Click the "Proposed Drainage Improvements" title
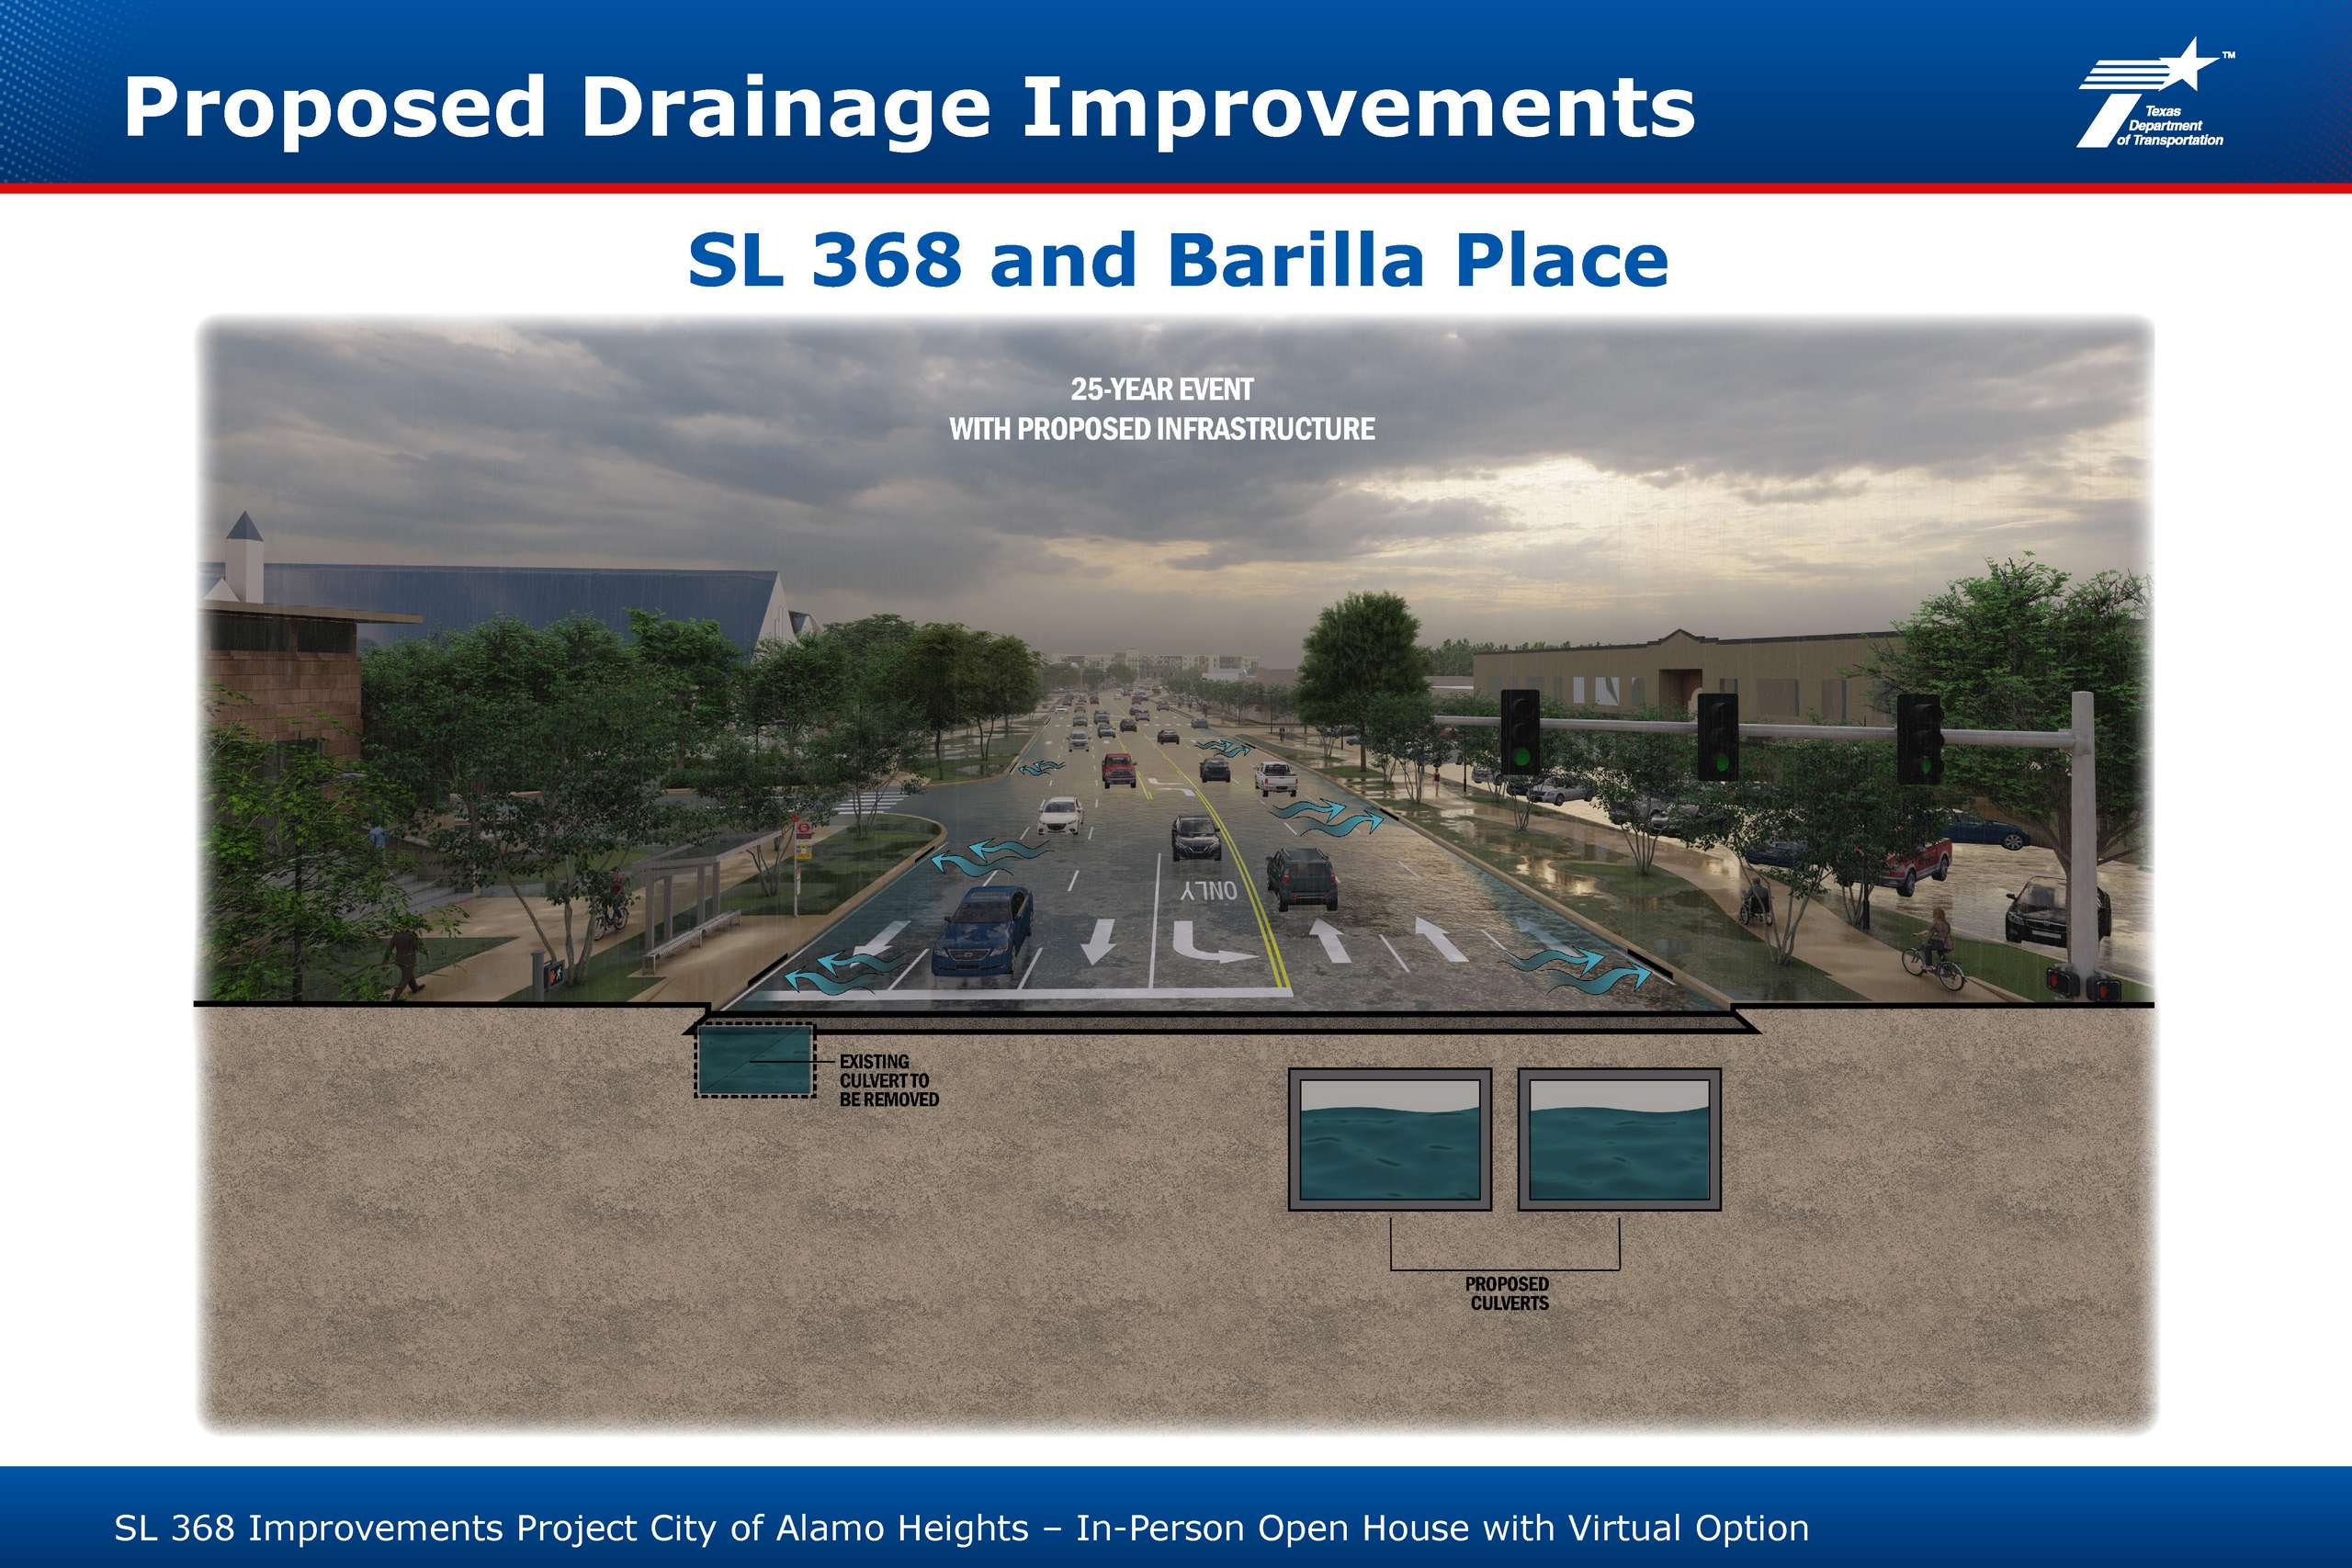The height and width of the screenshot is (1568, 2352). coord(909,108)
